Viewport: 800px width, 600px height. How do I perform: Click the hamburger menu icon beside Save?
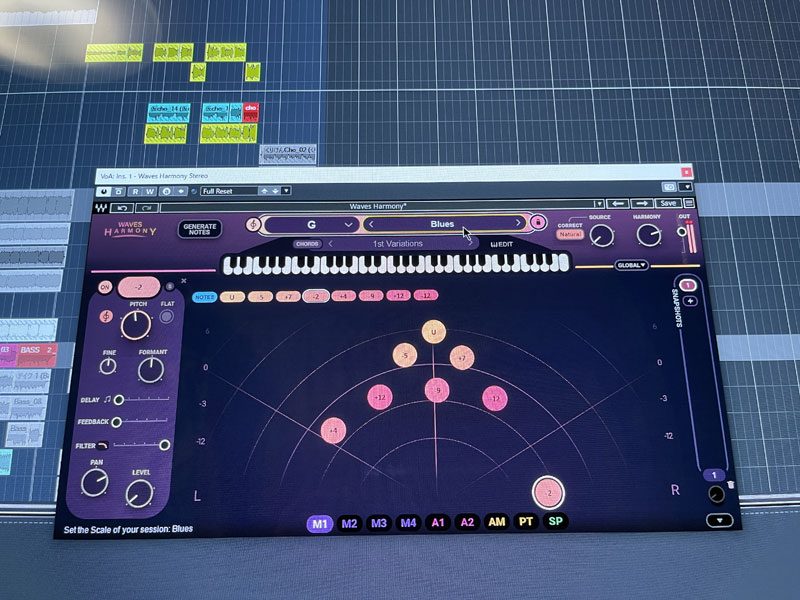pos(689,203)
